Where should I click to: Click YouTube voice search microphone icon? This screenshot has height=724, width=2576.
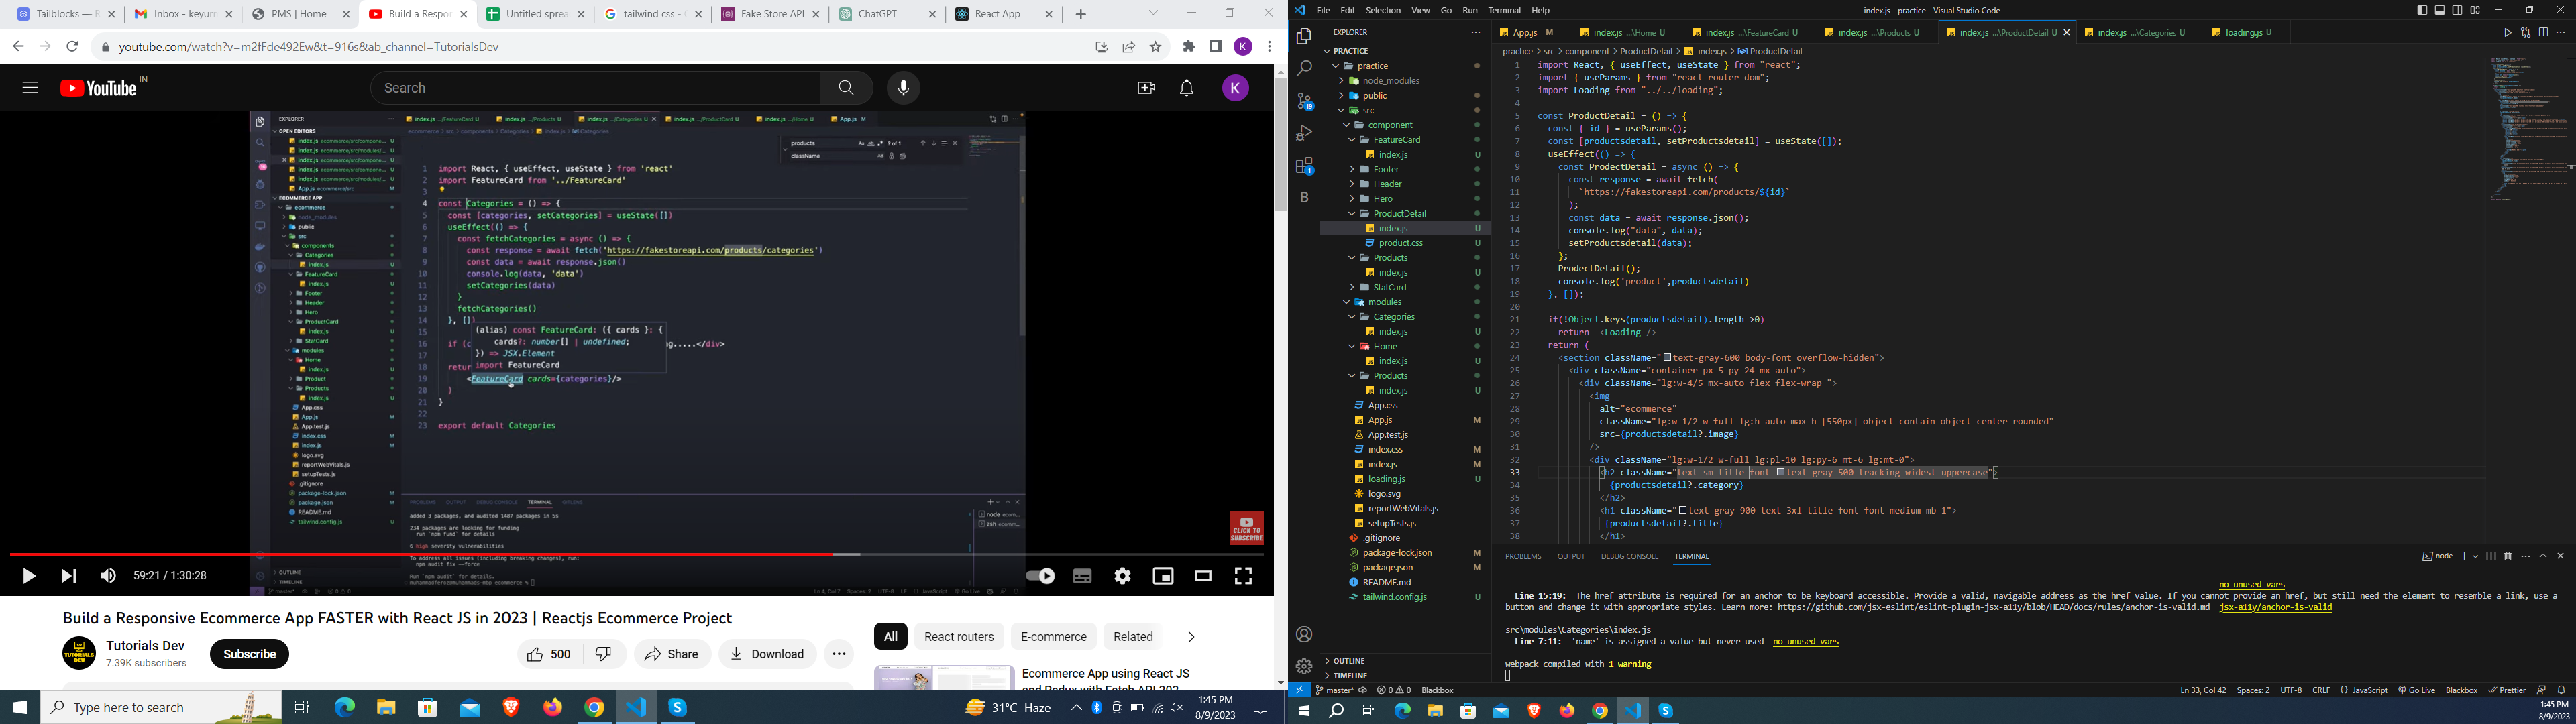tap(903, 88)
